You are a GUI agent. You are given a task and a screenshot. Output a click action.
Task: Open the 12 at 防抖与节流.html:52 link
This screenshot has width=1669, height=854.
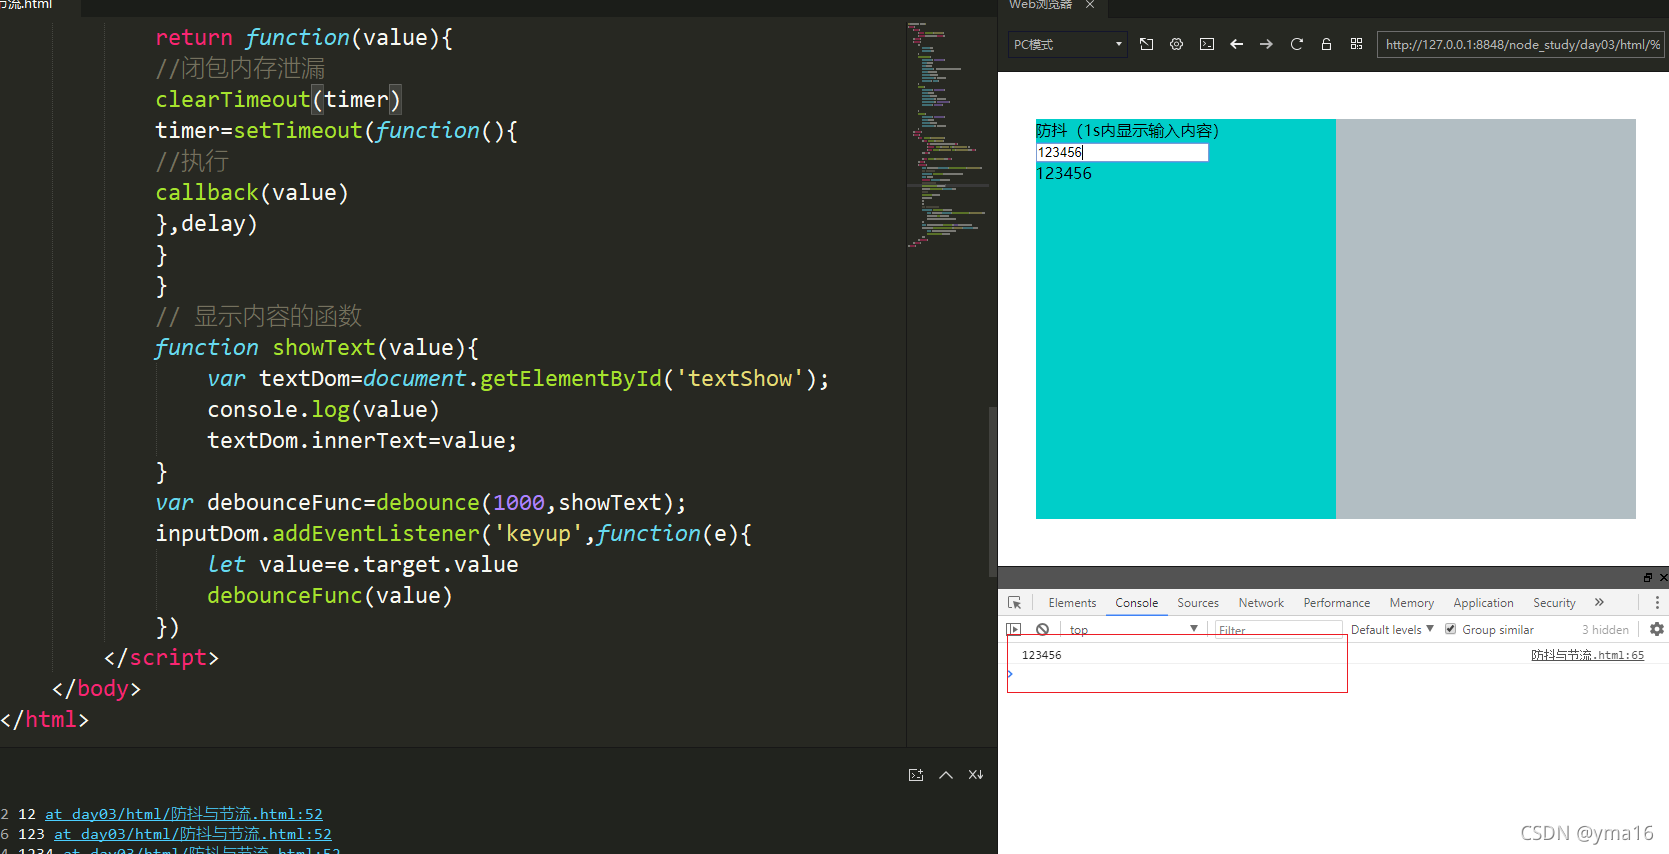click(x=184, y=814)
